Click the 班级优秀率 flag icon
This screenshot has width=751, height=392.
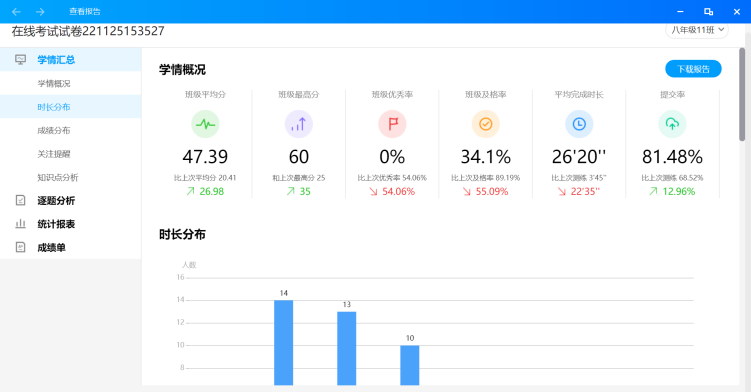(392, 124)
